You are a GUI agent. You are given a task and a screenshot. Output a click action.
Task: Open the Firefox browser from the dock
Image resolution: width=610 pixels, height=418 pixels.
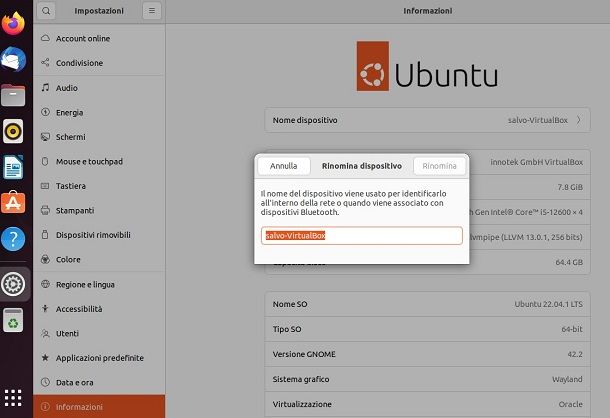coord(13,23)
